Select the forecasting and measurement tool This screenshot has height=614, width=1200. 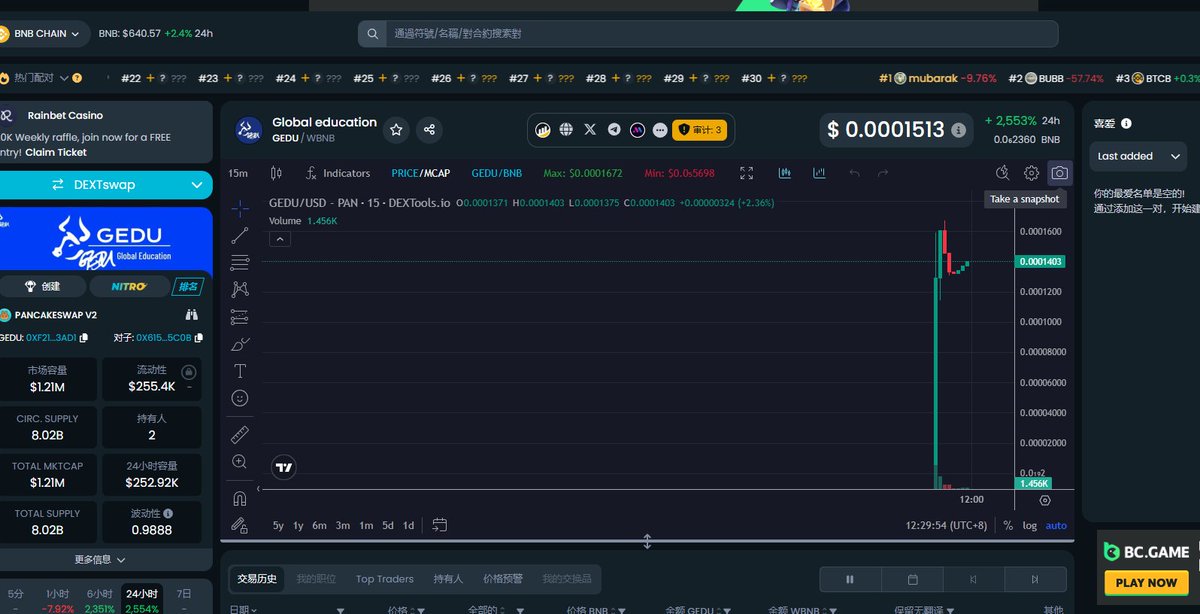coord(240,317)
